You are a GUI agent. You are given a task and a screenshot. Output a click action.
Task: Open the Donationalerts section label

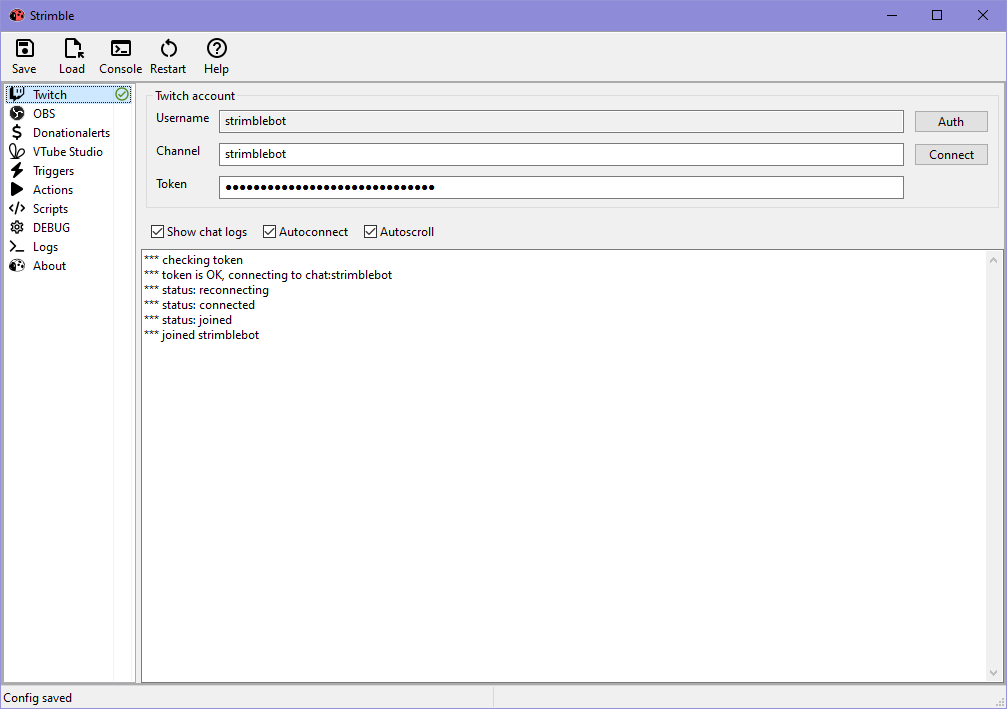coord(71,133)
